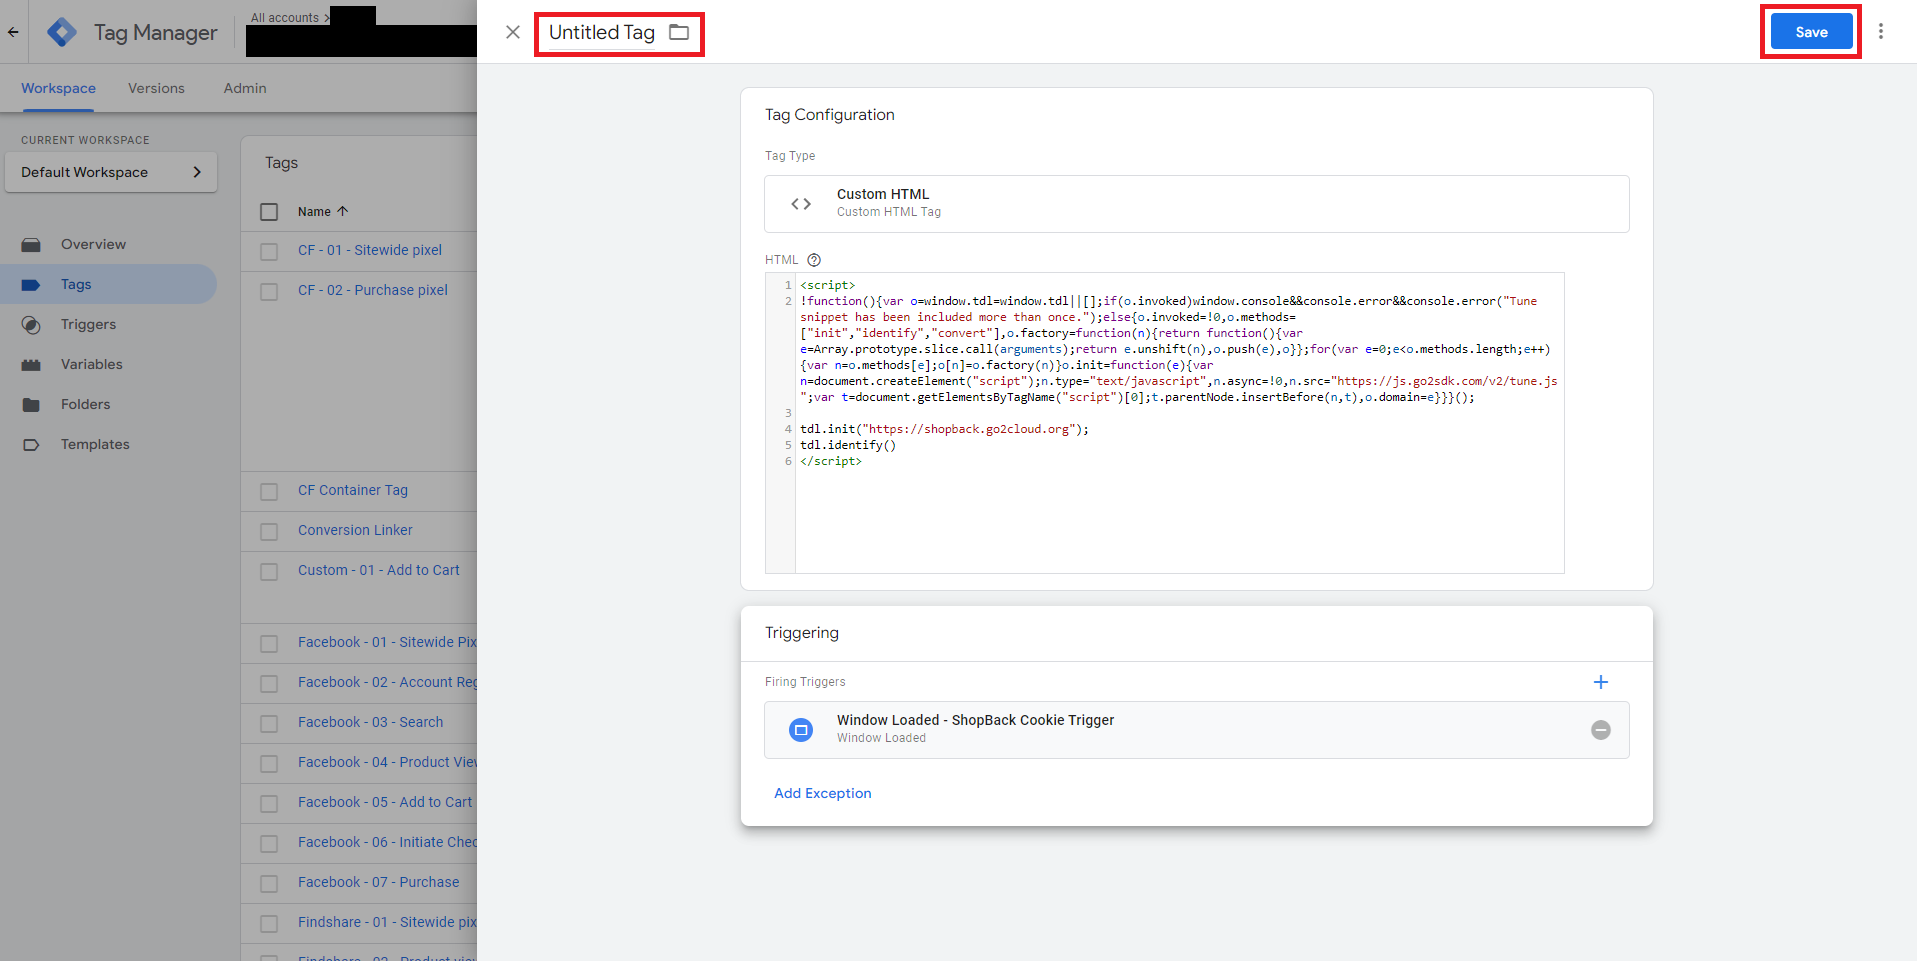
Task: Check the Findshare - 01 - Sitewide pixel row
Action: coord(269,923)
